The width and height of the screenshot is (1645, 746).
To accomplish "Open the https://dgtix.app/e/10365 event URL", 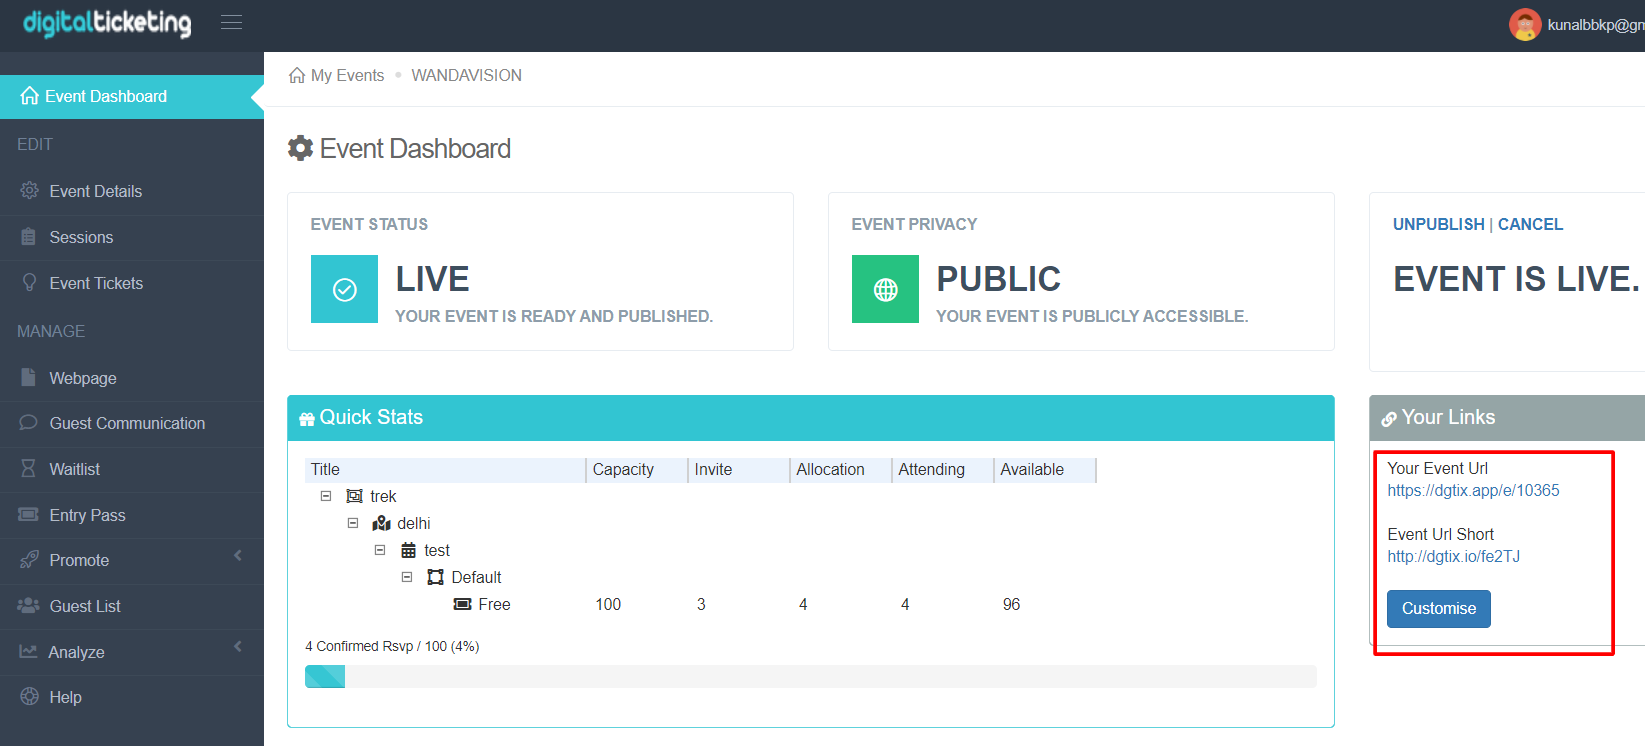I will tap(1473, 490).
